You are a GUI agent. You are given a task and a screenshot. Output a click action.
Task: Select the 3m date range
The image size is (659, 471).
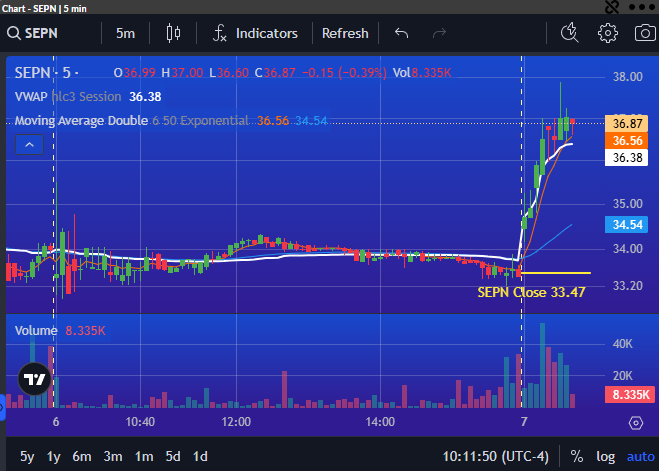tap(113, 456)
